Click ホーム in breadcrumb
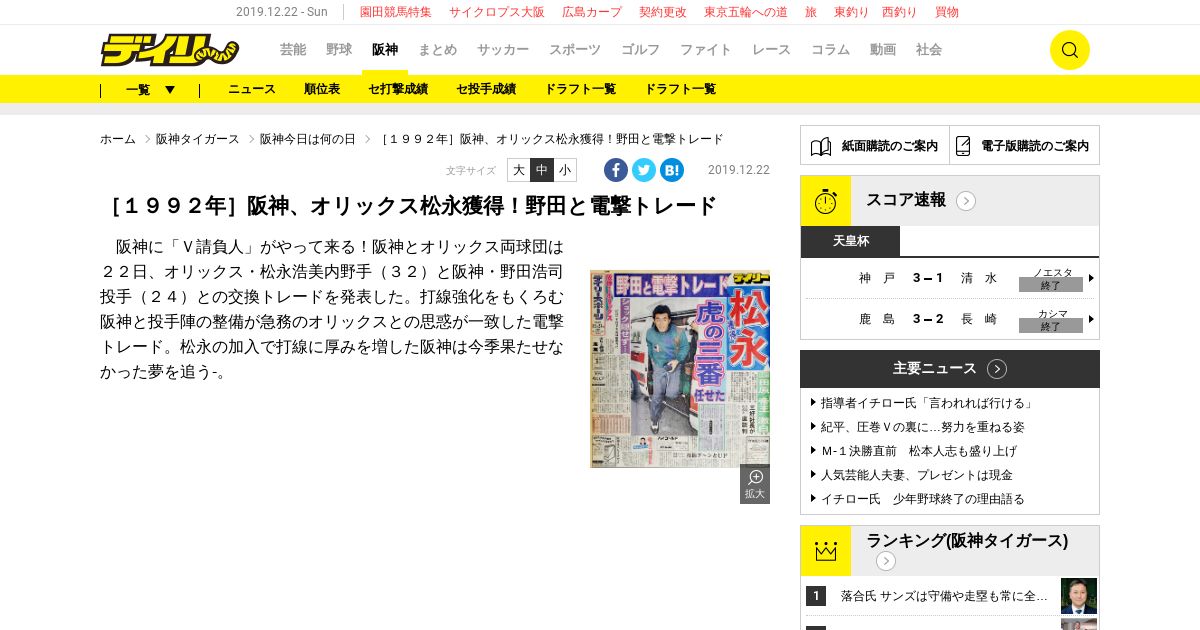This screenshot has width=1200, height=630. pos(118,139)
